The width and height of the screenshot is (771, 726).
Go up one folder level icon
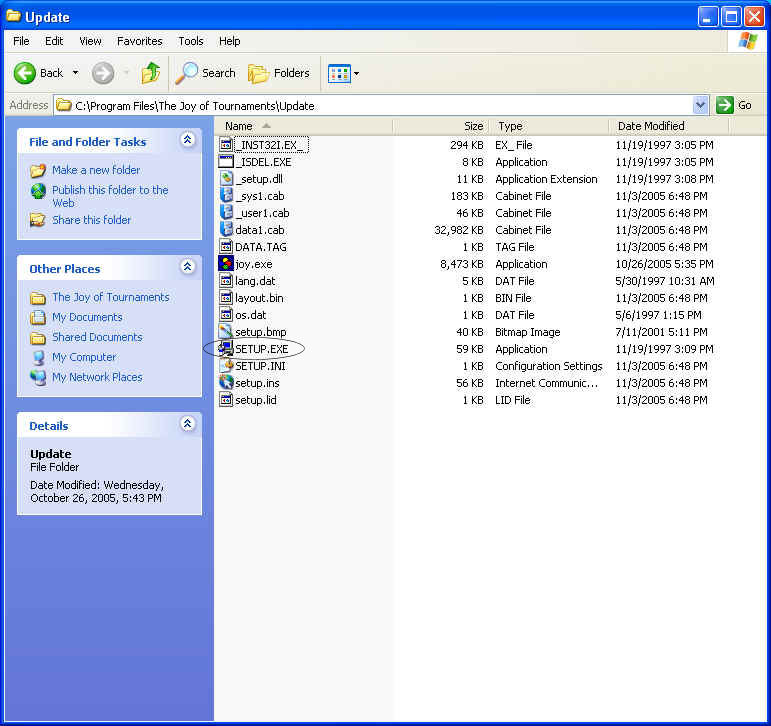pos(150,73)
